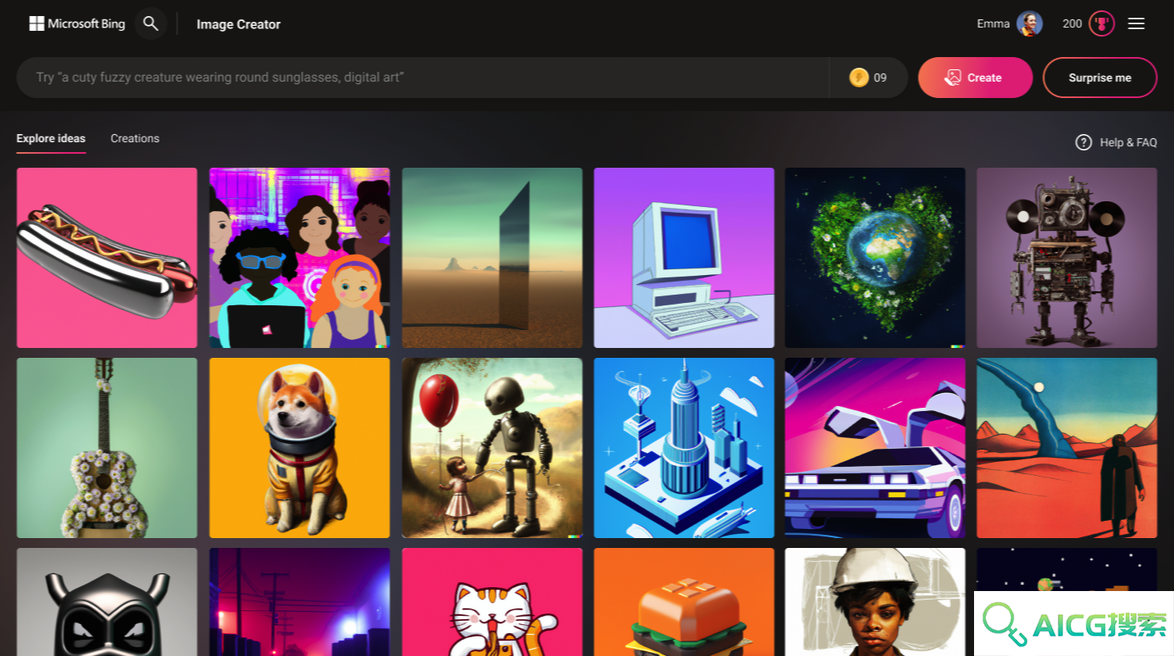Open the hamburger menu
1174x656 pixels.
(x=1136, y=24)
